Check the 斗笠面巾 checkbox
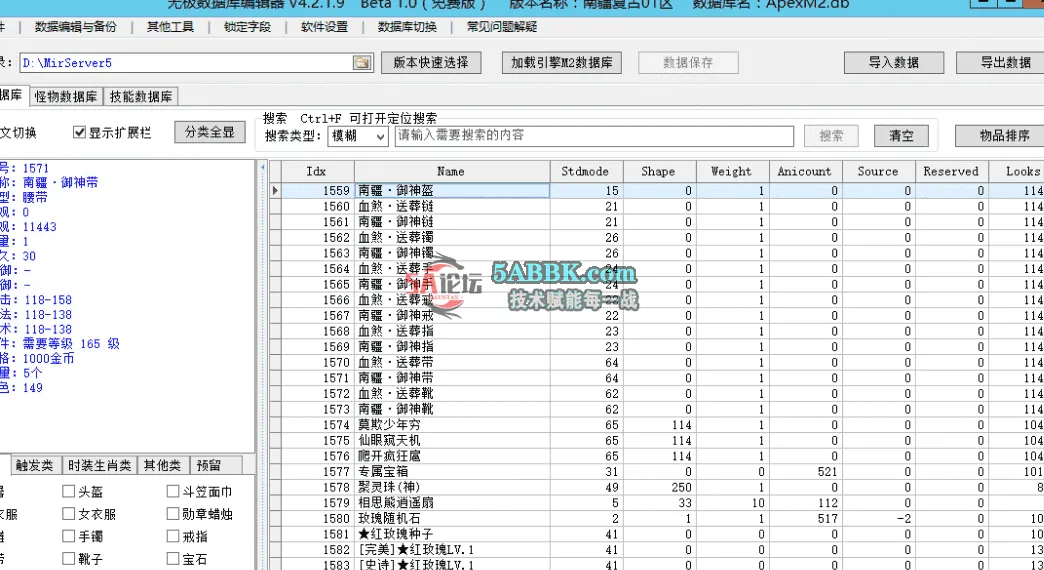This screenshot has height=570, width=1044. [173, 491]
